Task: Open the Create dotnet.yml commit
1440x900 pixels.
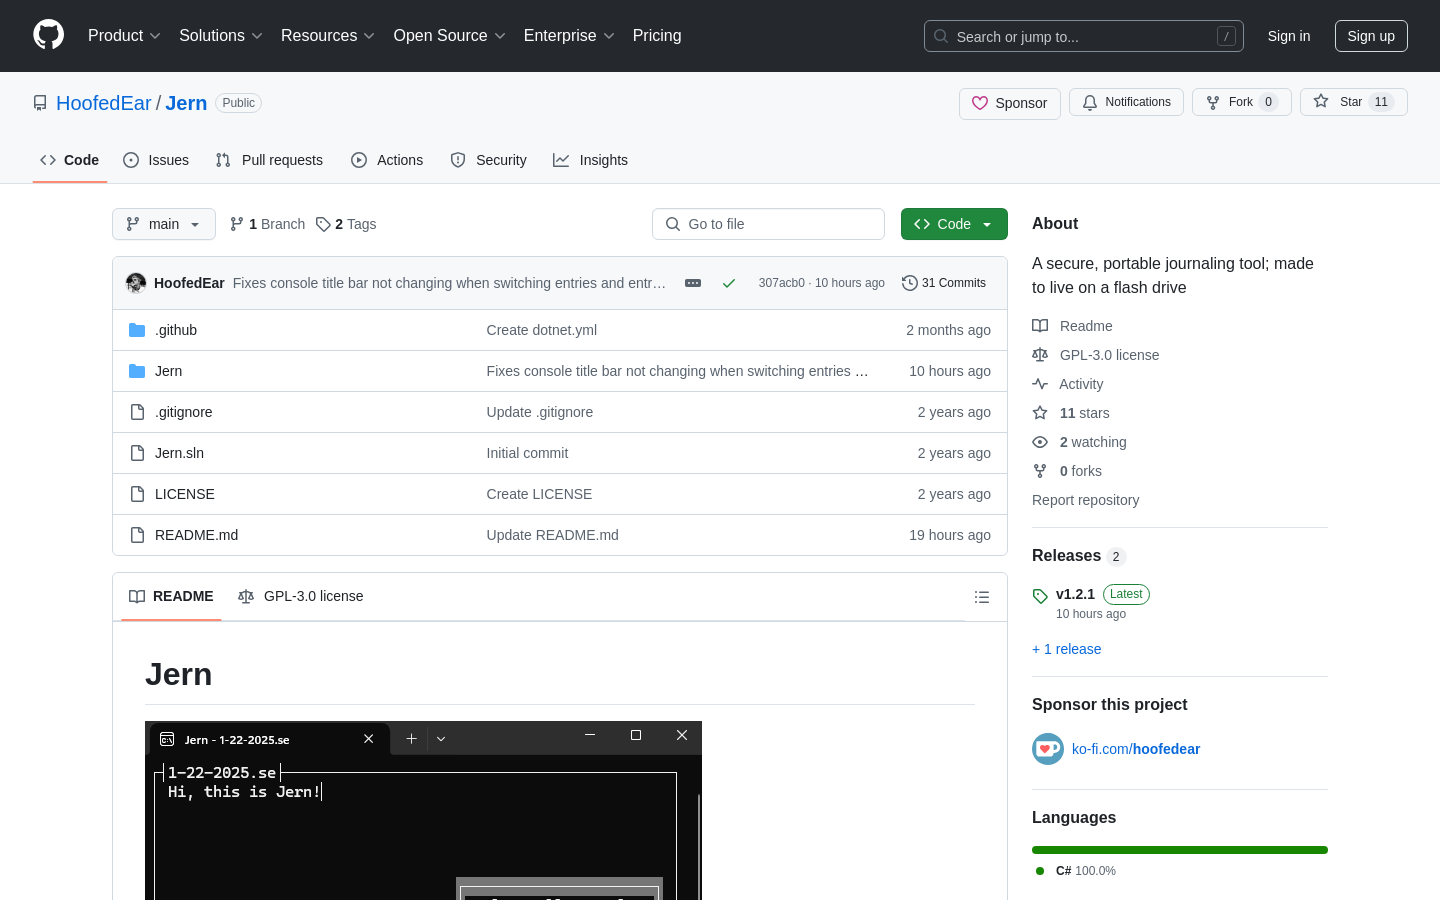Action: [x=541, y=330]
